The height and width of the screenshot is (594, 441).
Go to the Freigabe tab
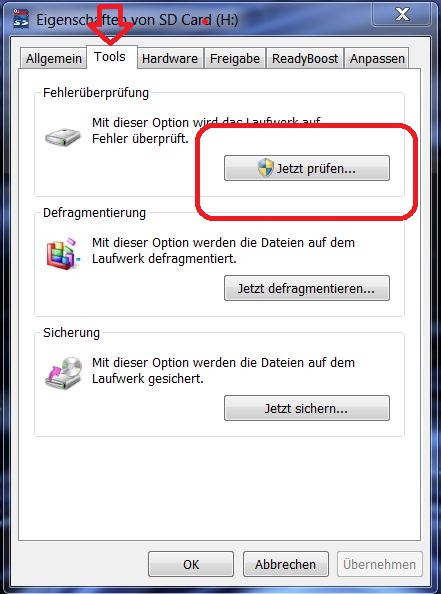click(235, 59)
